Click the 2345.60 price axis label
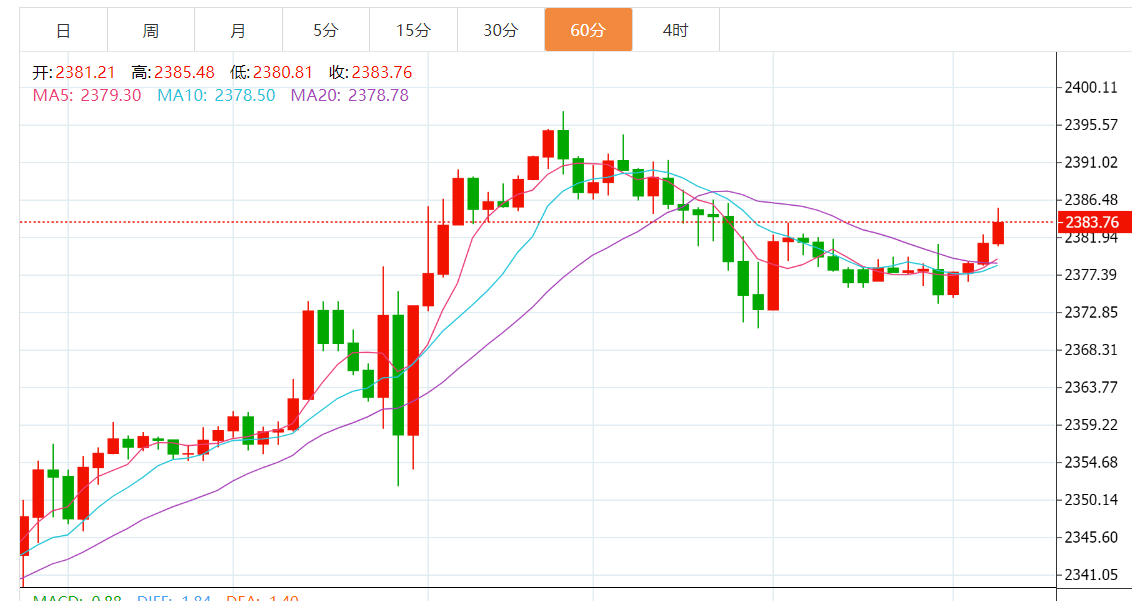 [x=1091, y=537]
